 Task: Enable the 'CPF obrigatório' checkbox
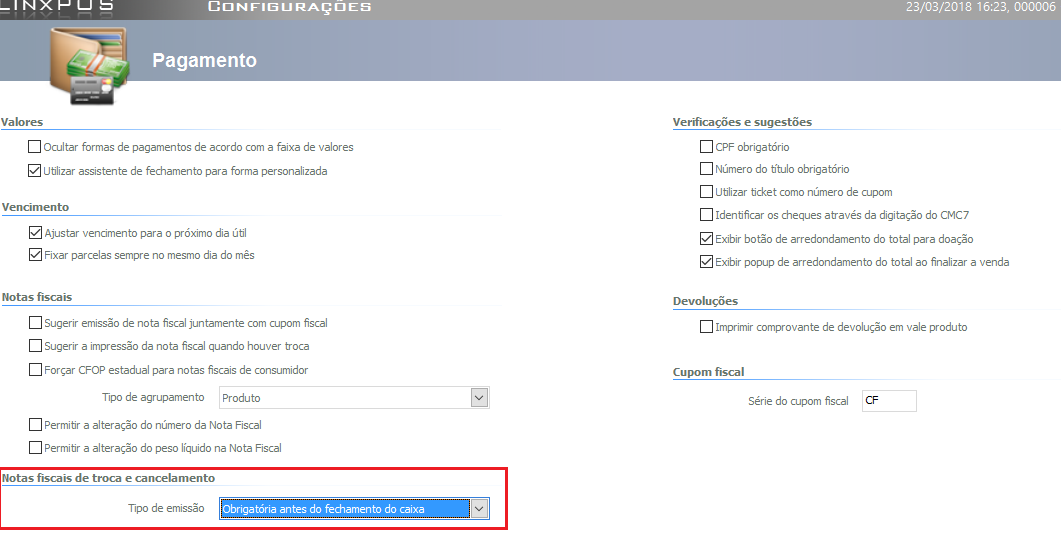point(707,147)
